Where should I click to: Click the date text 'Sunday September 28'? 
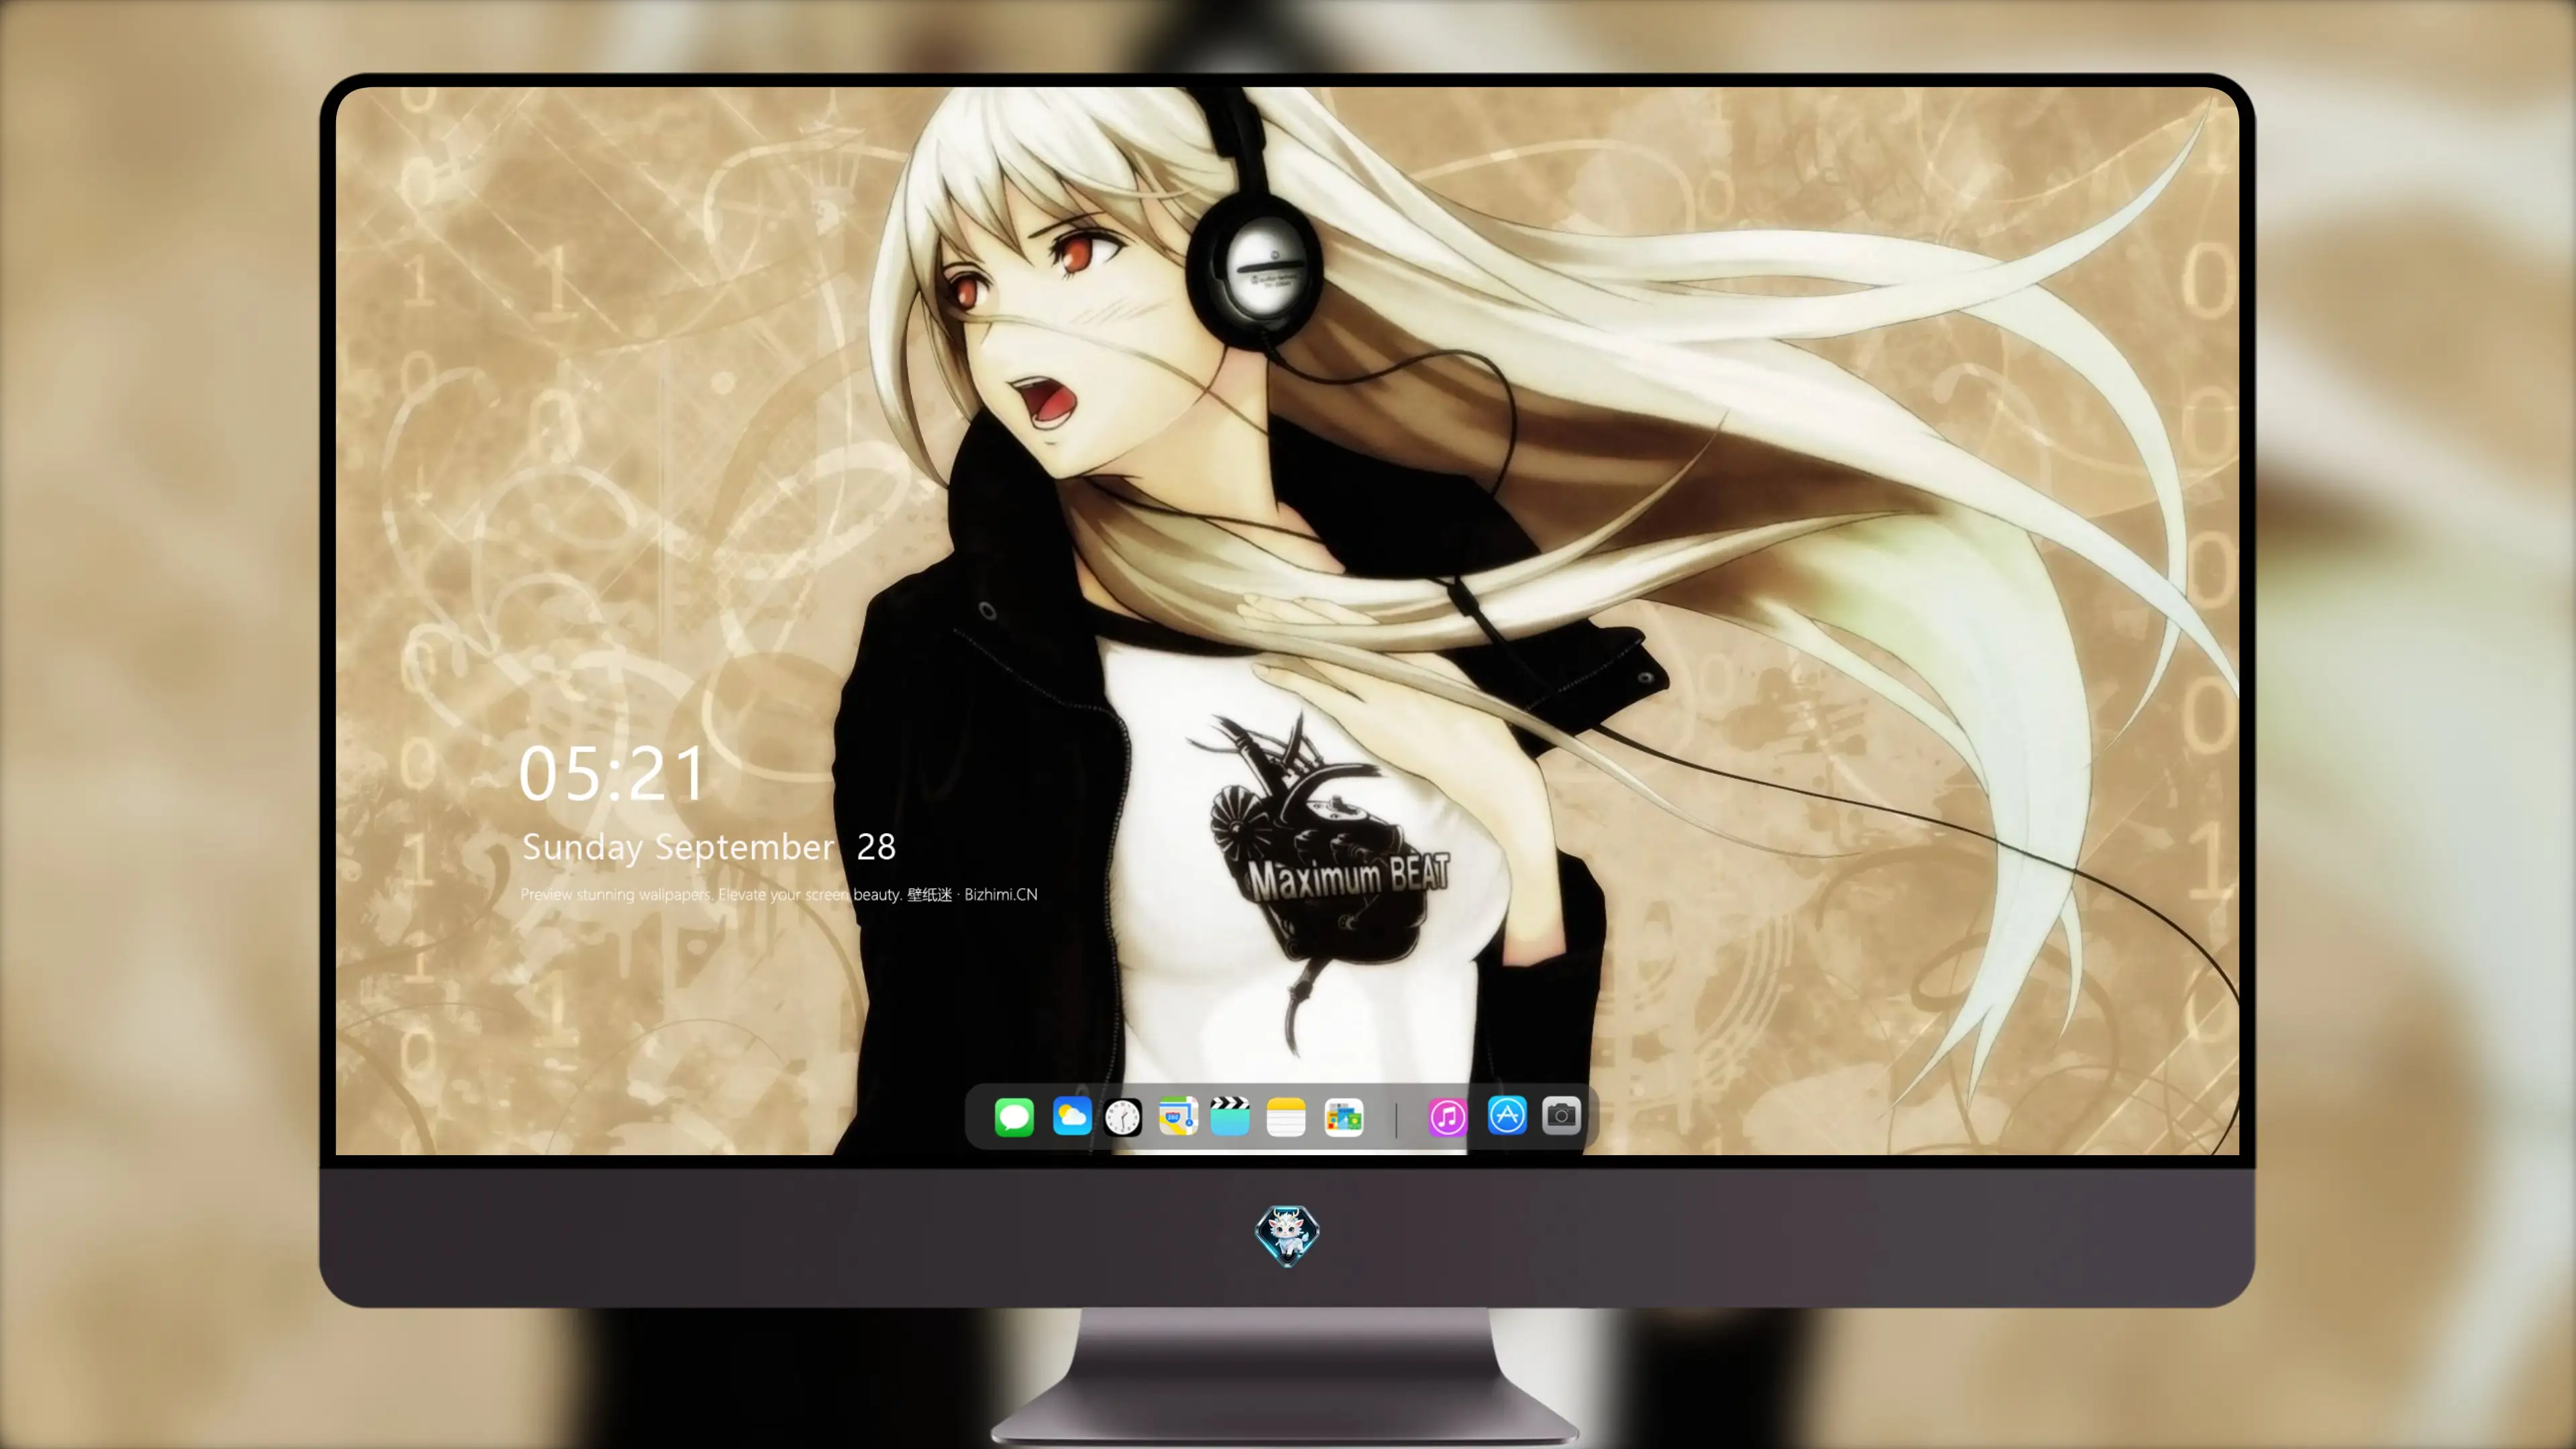click(x=709, y=847)
